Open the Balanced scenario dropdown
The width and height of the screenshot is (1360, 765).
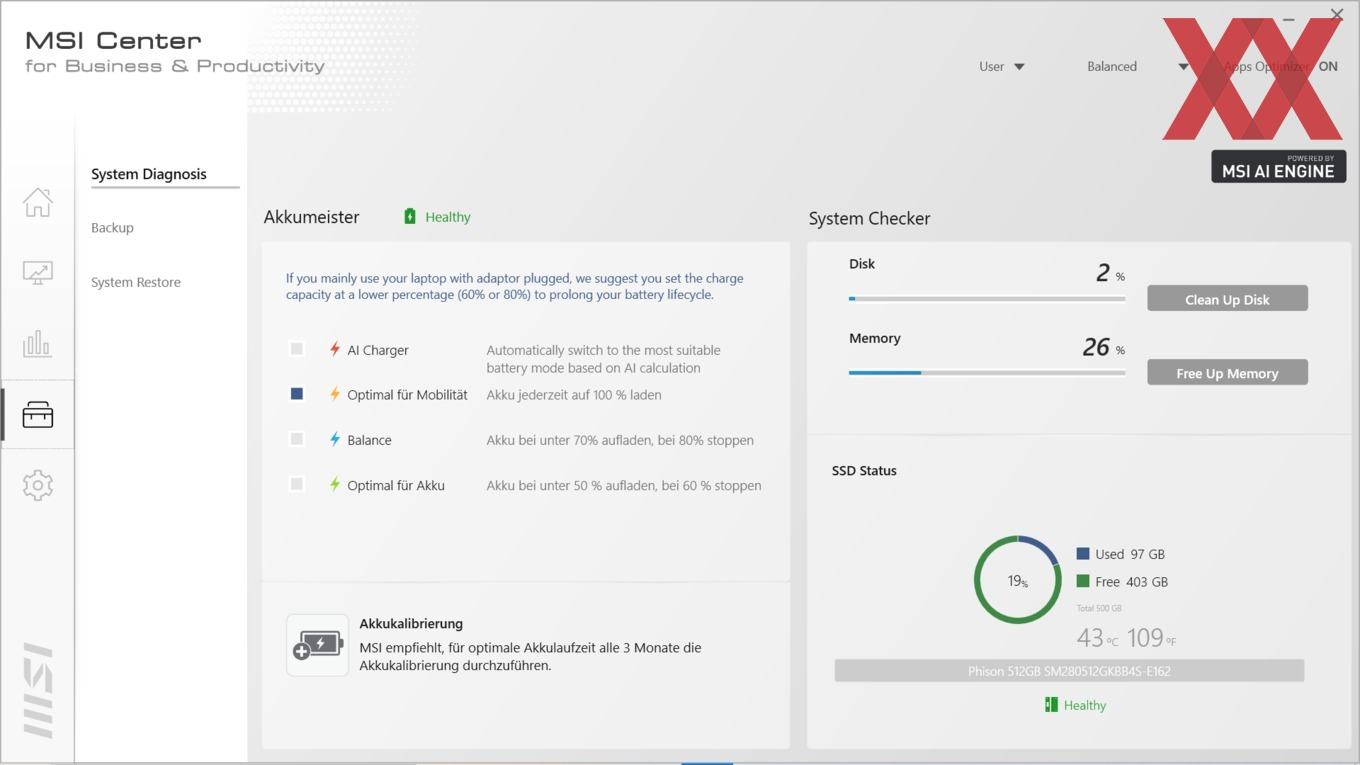tap(1137, 66)
